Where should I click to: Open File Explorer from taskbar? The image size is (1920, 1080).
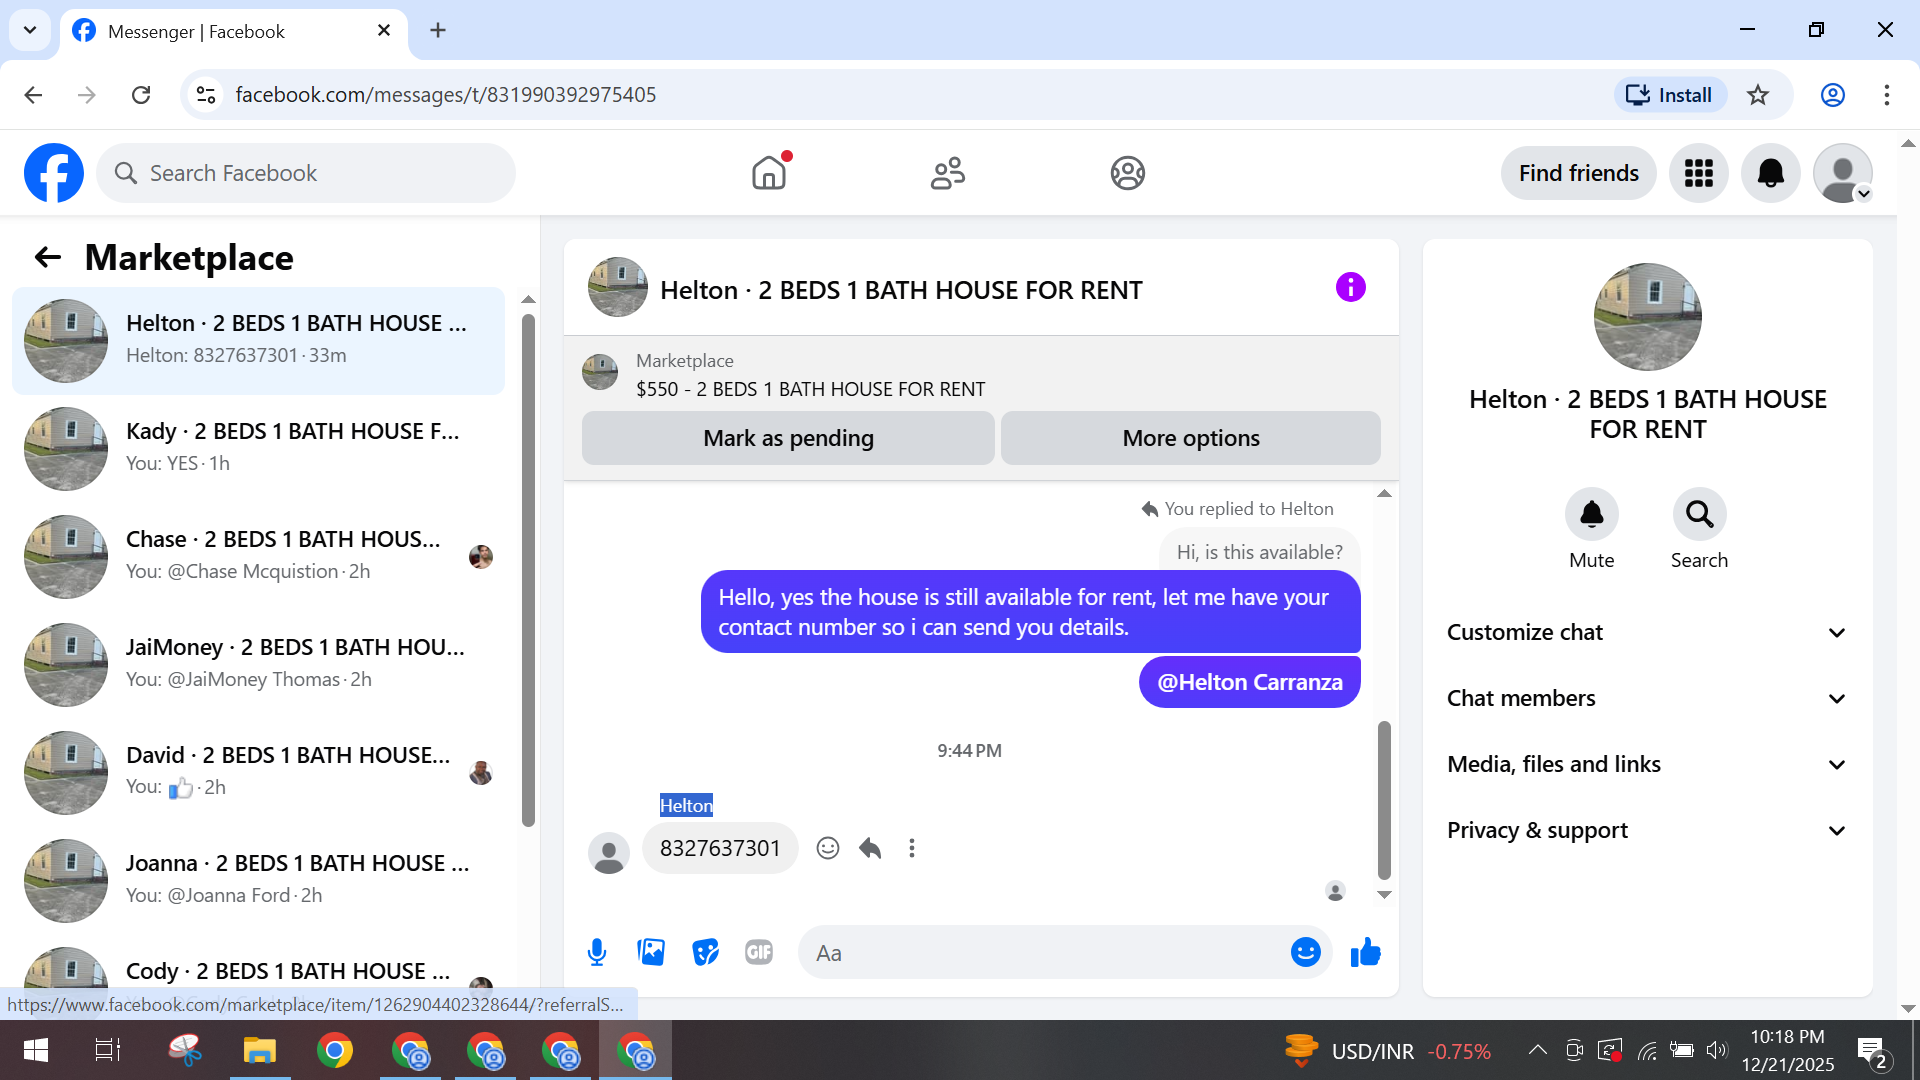[x=259, y=1050]
